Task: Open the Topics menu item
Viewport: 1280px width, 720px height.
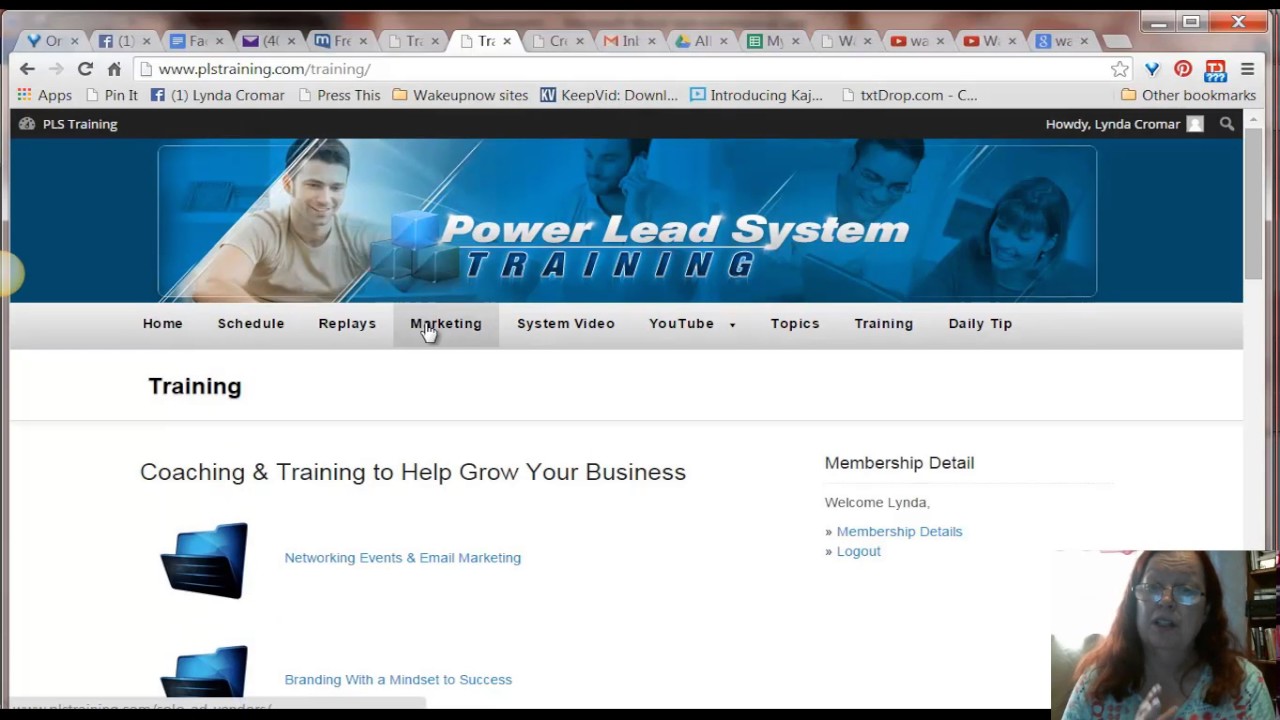Action: pyautogui.click(x=795, y=324)
